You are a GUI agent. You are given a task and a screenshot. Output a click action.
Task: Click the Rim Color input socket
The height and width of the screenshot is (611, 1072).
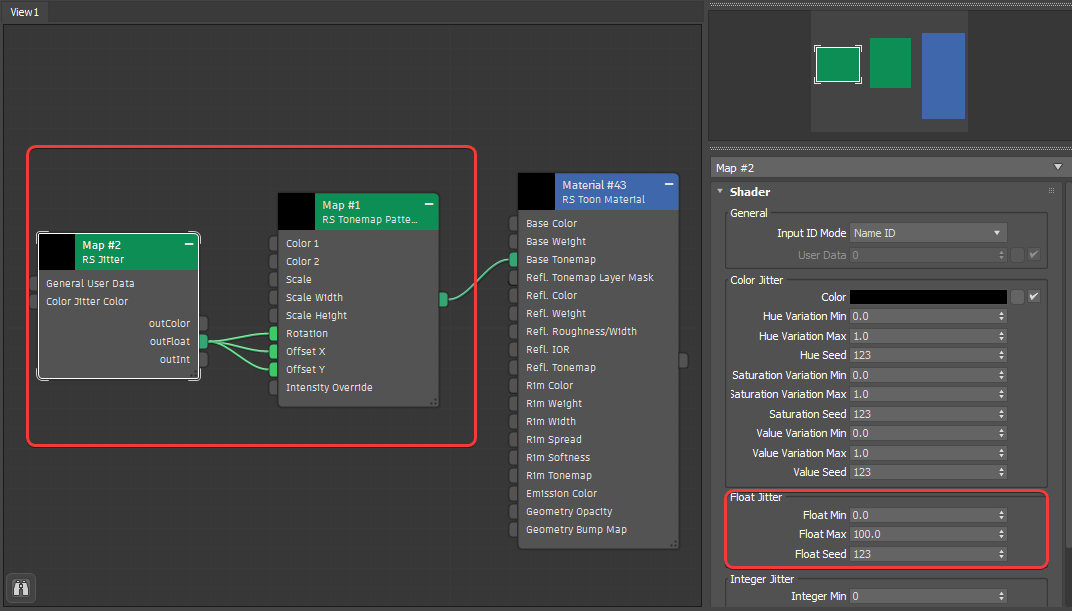click(513, 385)
